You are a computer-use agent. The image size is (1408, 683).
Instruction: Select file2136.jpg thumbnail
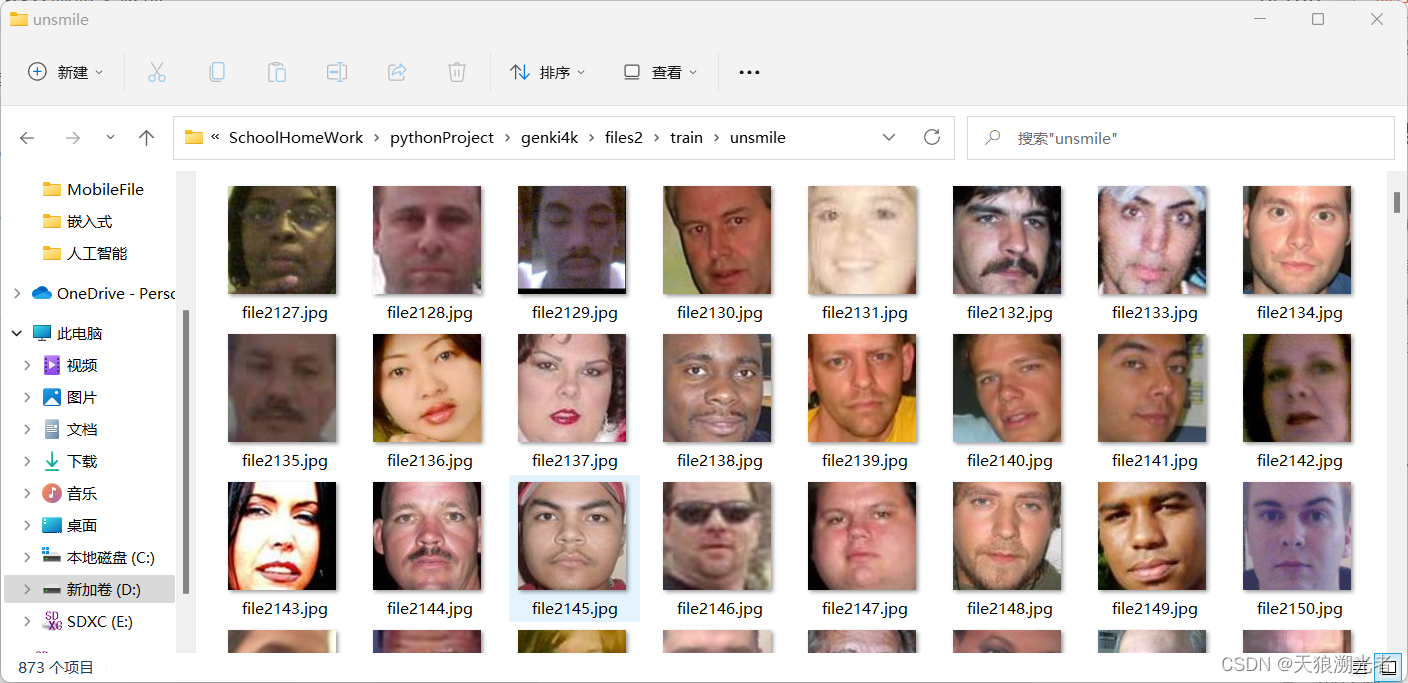tap(427, 388)
